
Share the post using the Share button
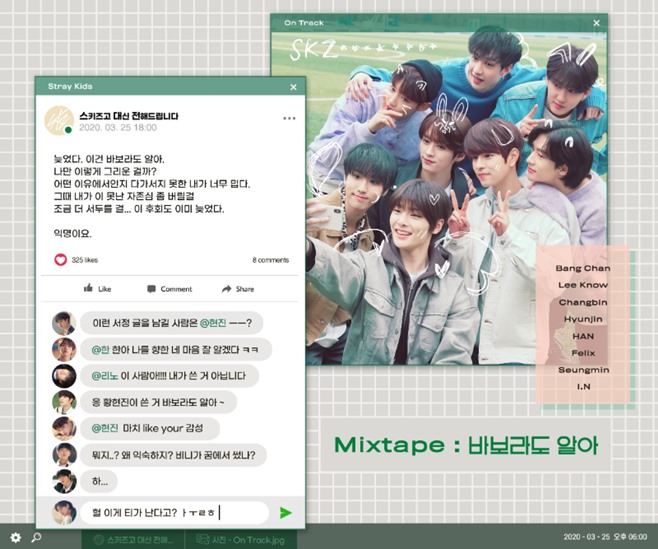point(237,288)
